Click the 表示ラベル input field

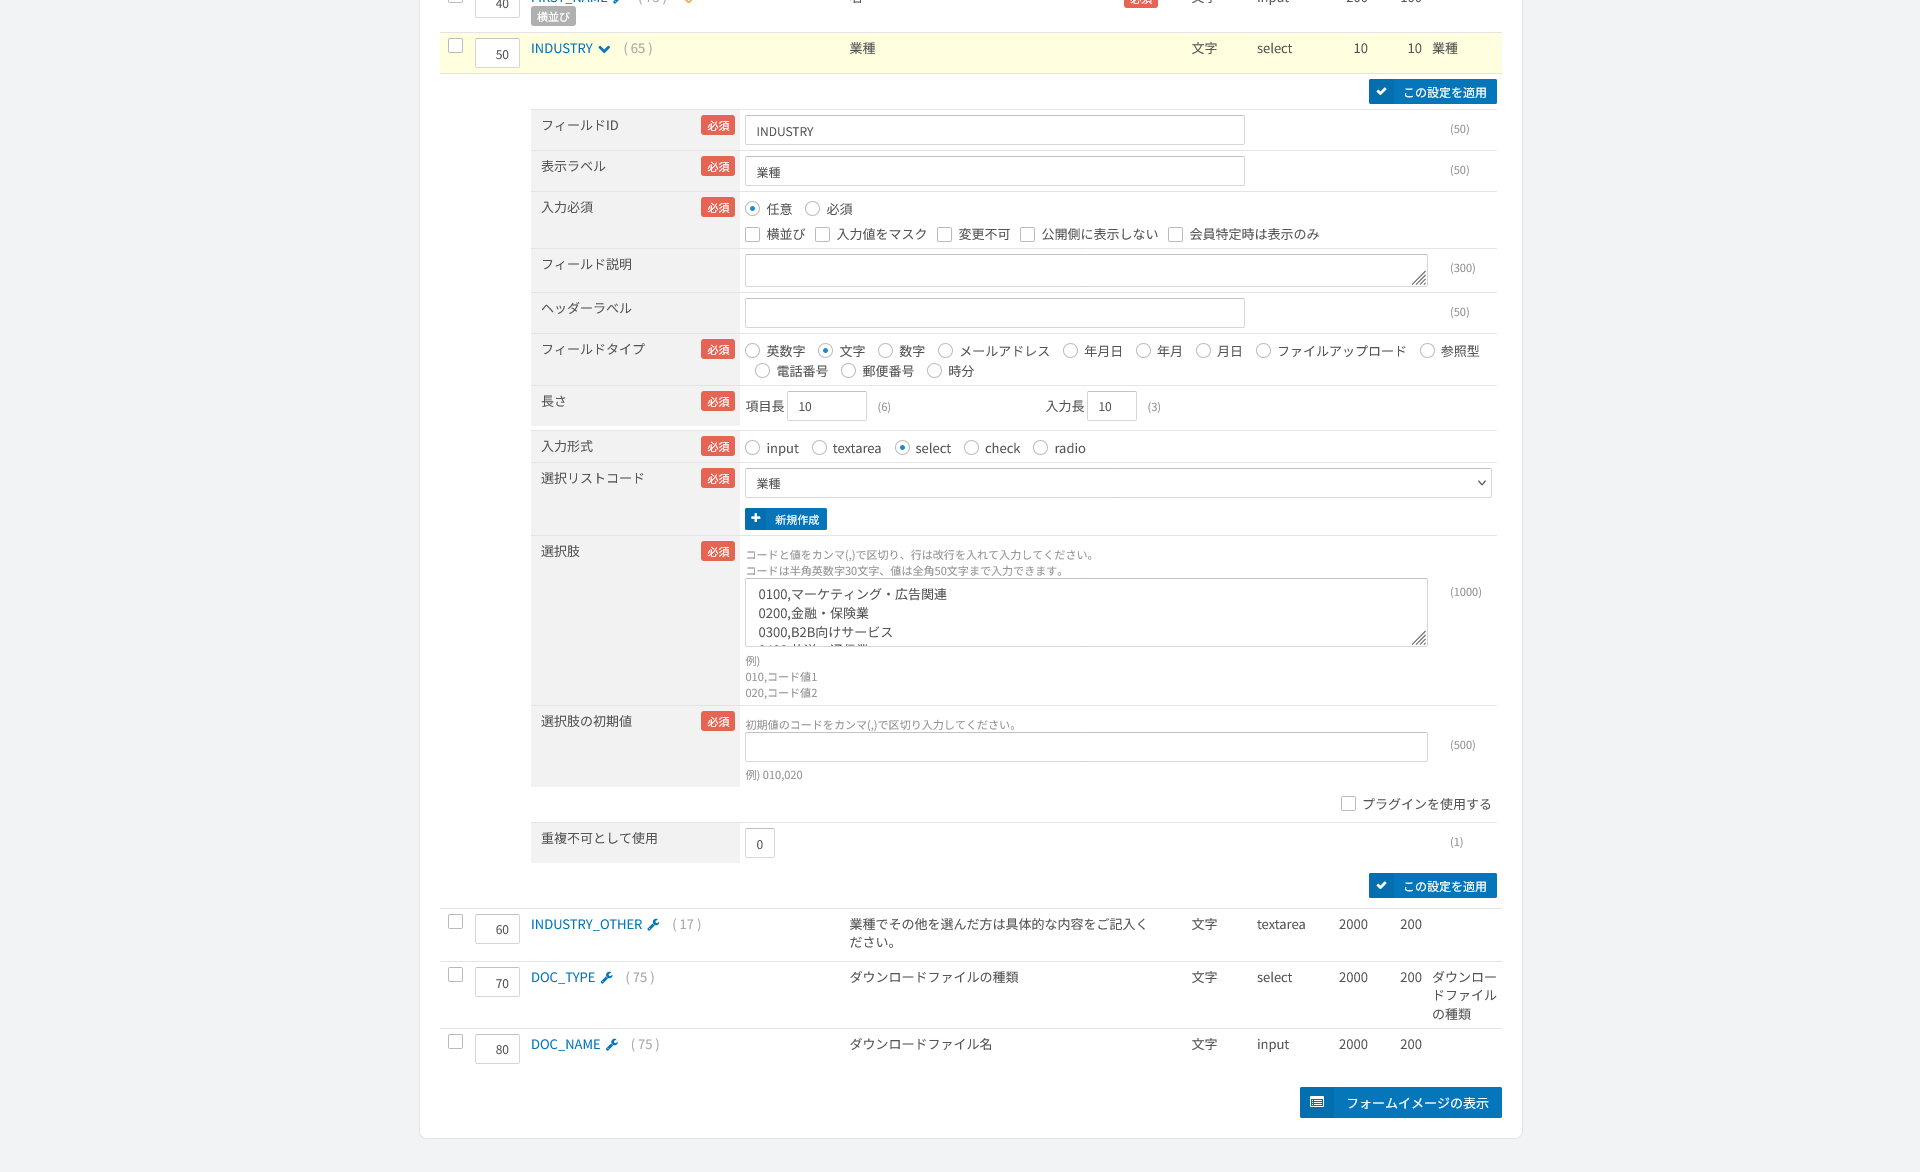click(x=995, y=172)
